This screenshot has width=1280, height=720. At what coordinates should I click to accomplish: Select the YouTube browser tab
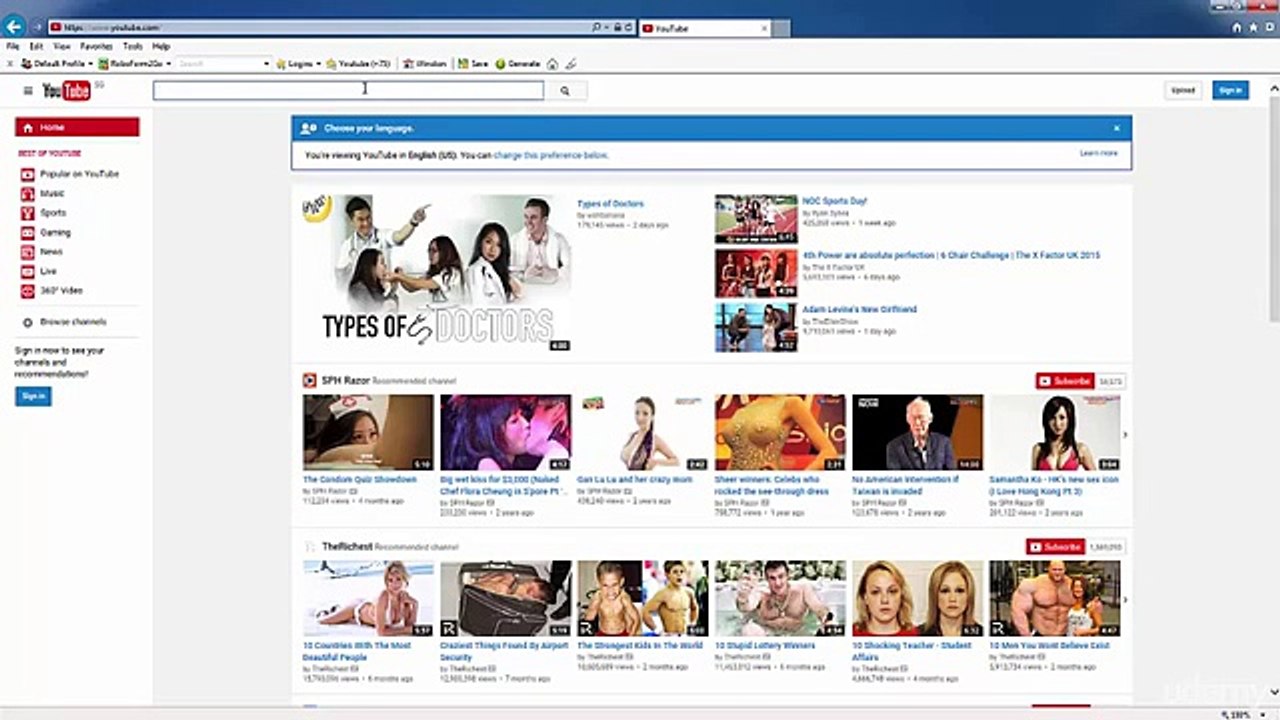coord(704,28)
